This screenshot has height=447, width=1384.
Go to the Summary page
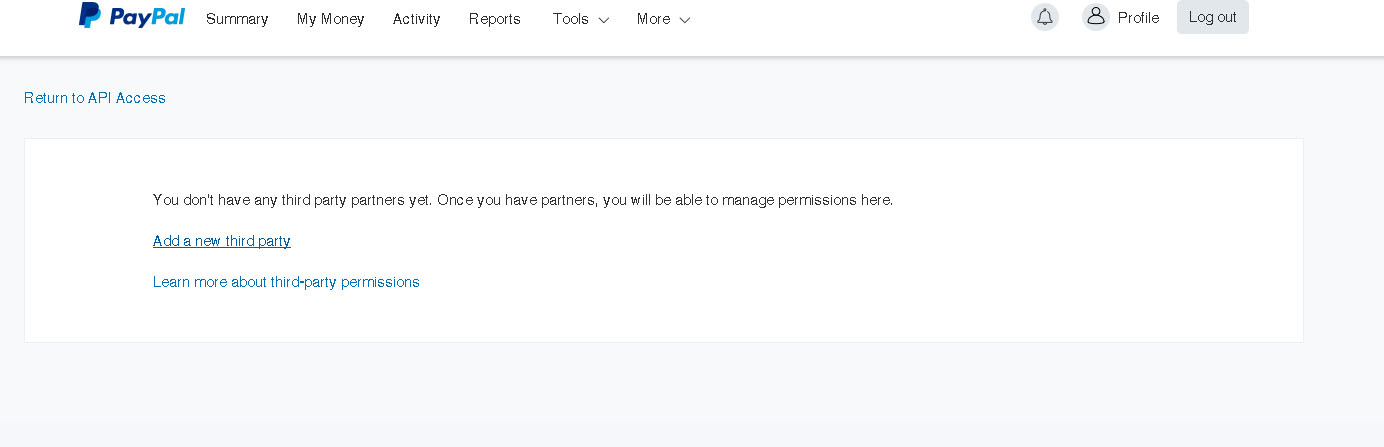click(x=237, y=19)
